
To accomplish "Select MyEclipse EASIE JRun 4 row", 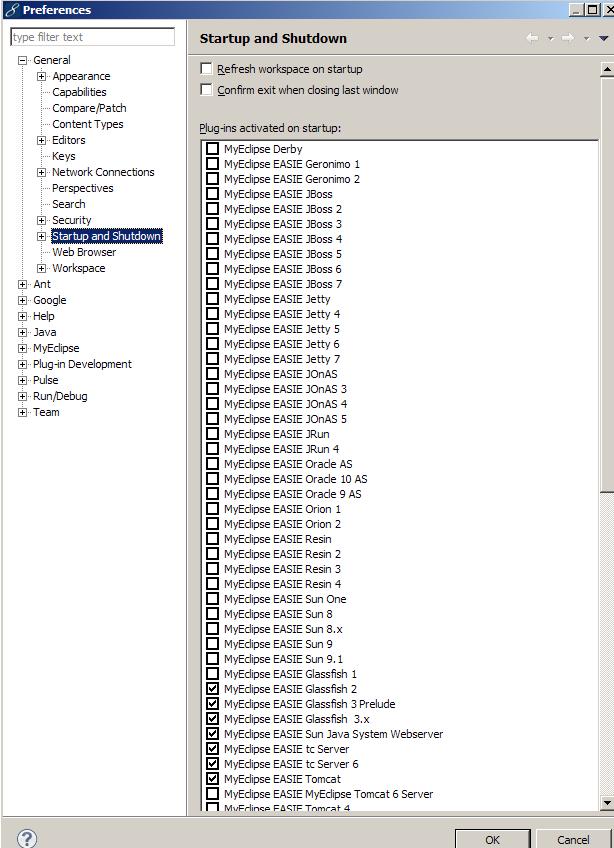I will click(281, 449).
